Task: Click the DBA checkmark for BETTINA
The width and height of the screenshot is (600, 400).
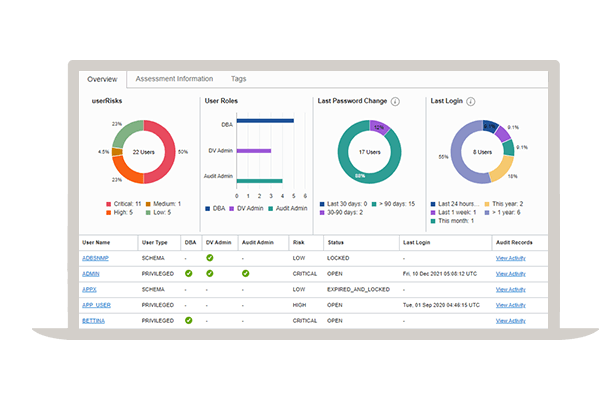Action: click(189, 320)
